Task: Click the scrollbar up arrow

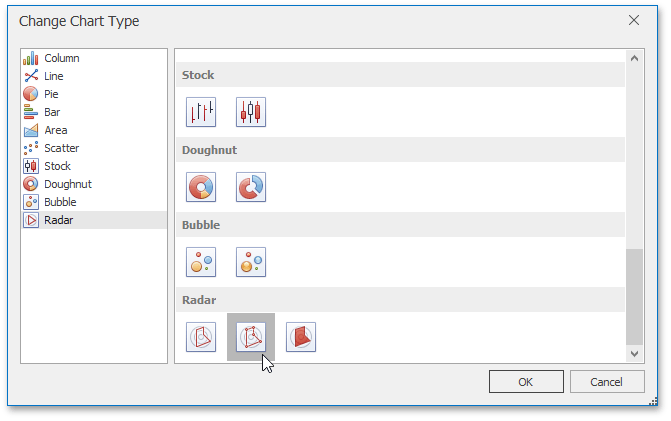Action: [x=635, y=58]
